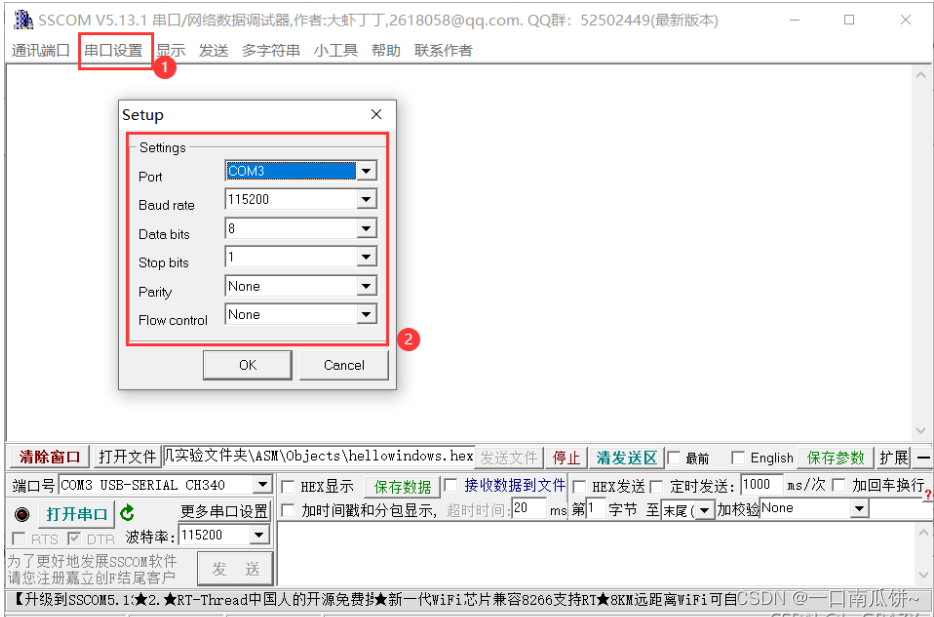The height and width of the screenshot is (617, 934).
Task: Toggle the English language checkbox
Action: coord(737,457)
